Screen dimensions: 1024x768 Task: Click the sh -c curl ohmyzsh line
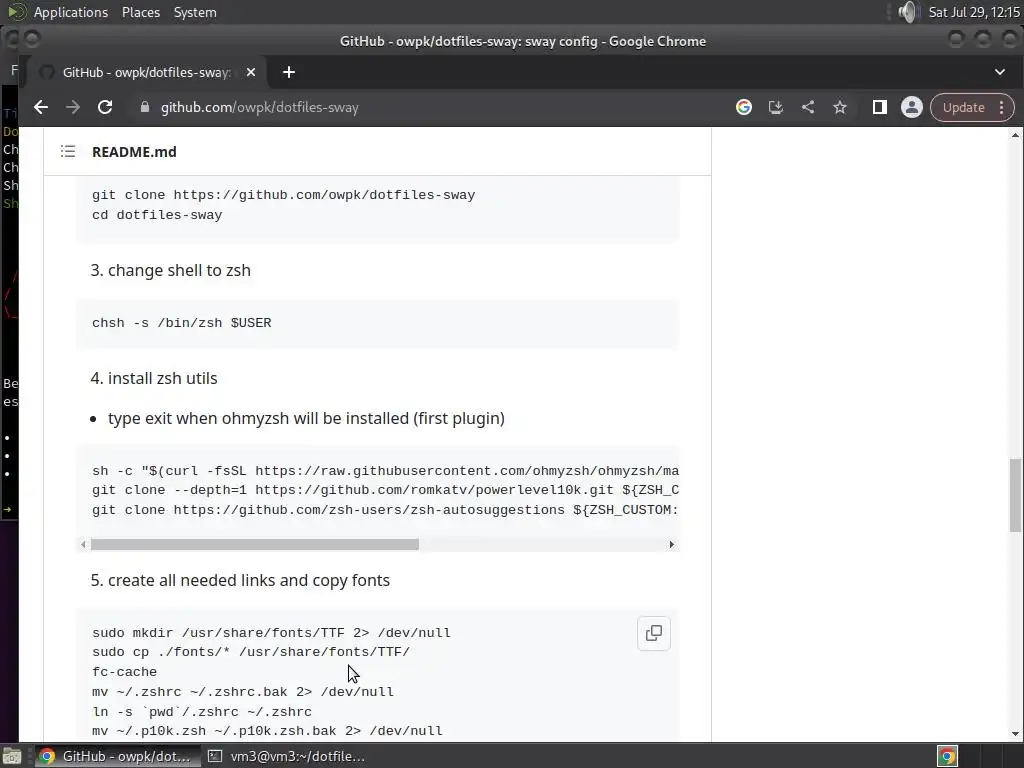pos(385,470)
